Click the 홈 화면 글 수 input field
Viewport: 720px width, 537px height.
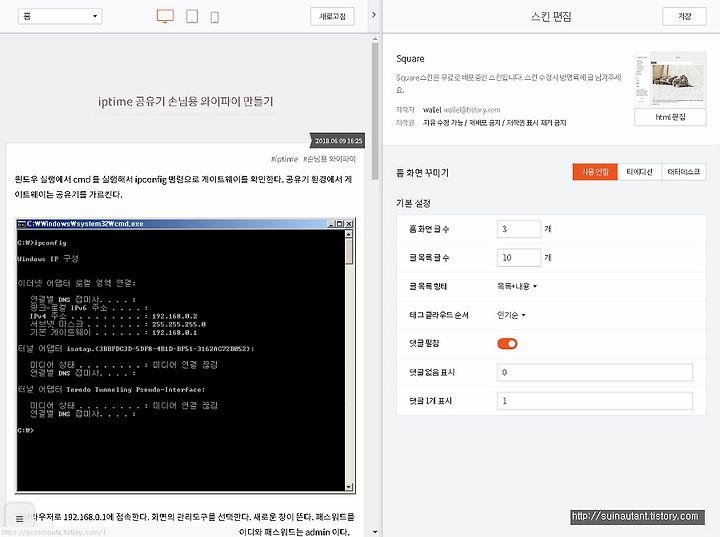(519, 229)
